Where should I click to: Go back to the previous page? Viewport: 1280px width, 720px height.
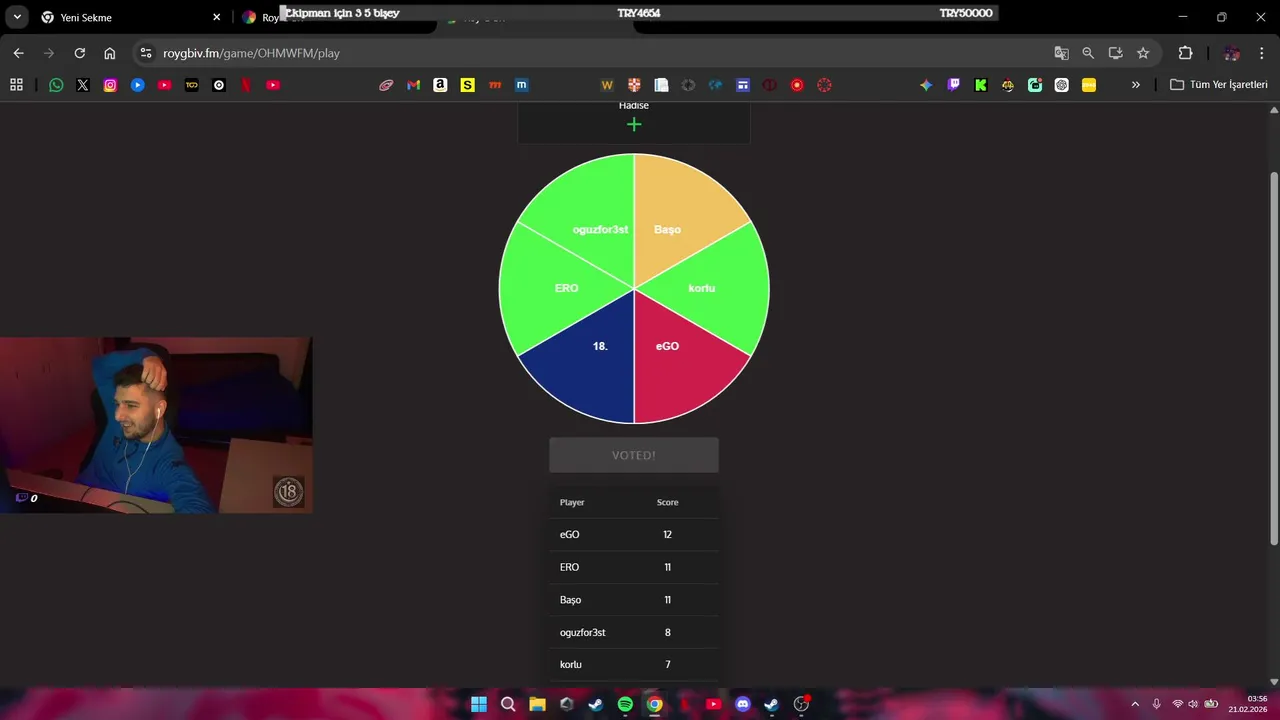[x=18, y=53]
